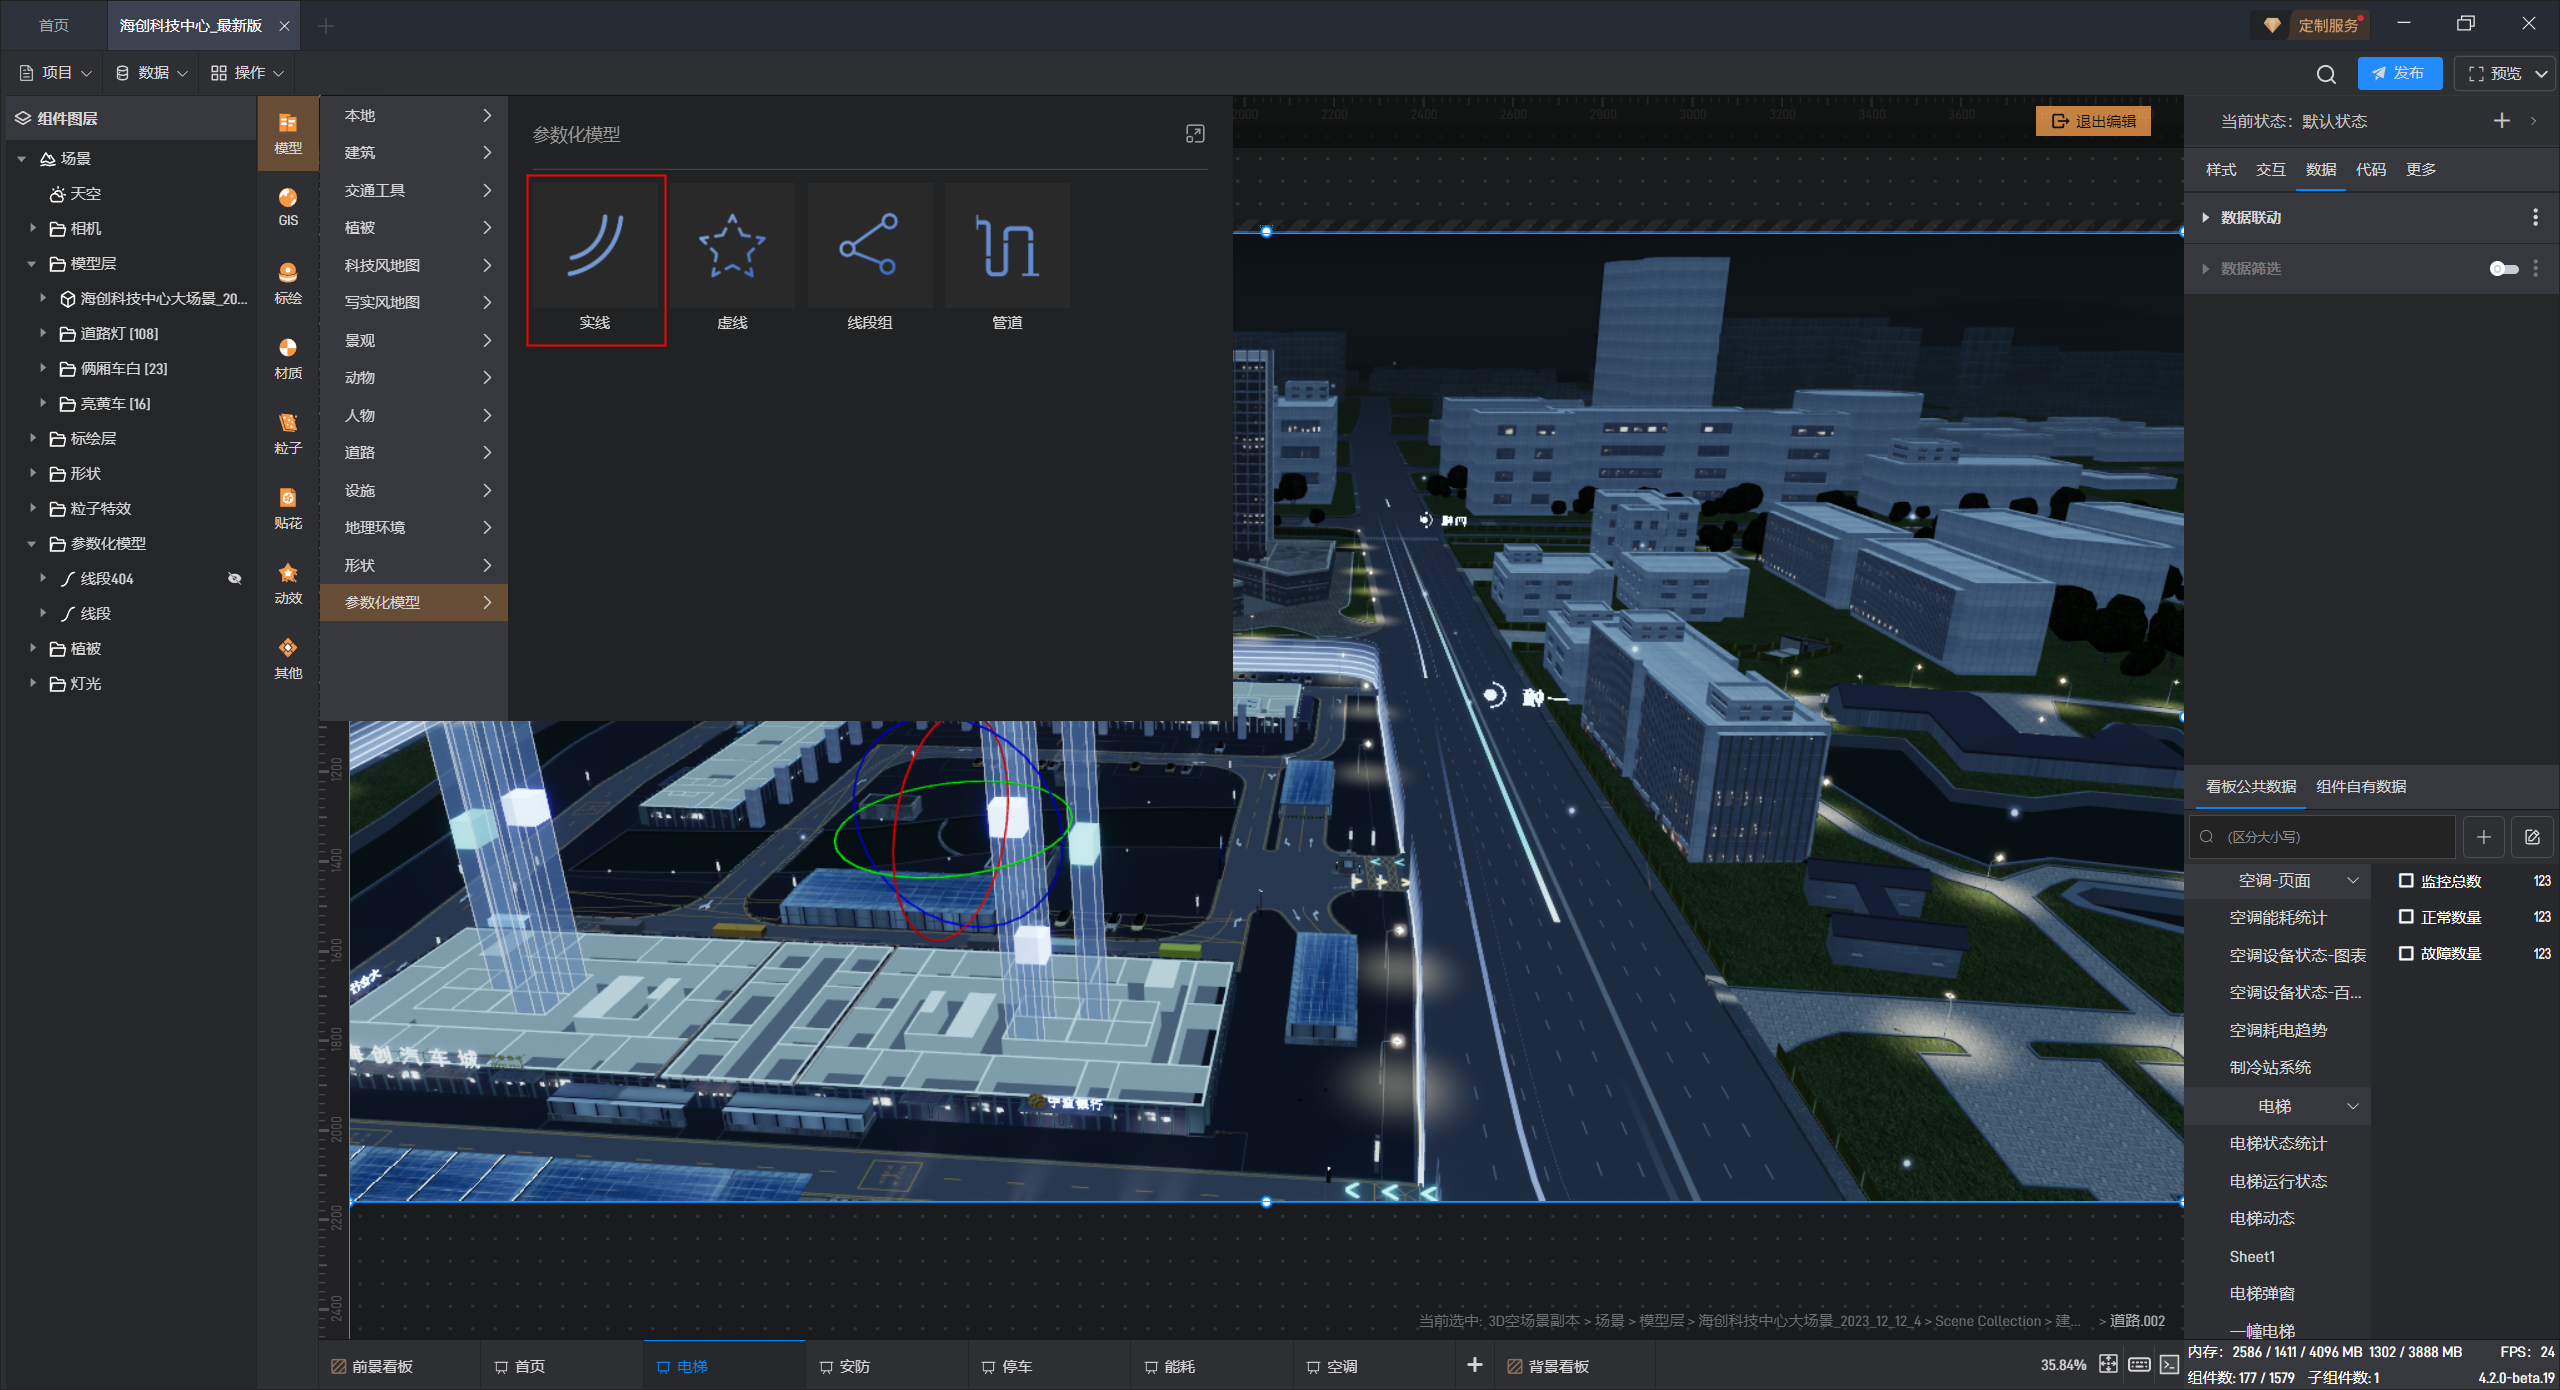Switch to 组件自有数据 tab
Screen dimensions: 2560x1390
2360,786
